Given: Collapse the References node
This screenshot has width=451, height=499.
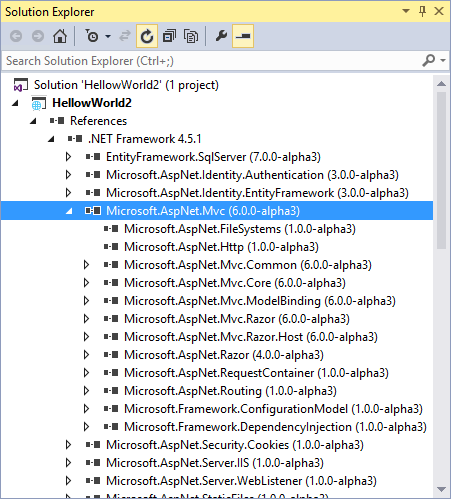Looking at the screenshot, I should pyautogui.click(x=33, y=121).
